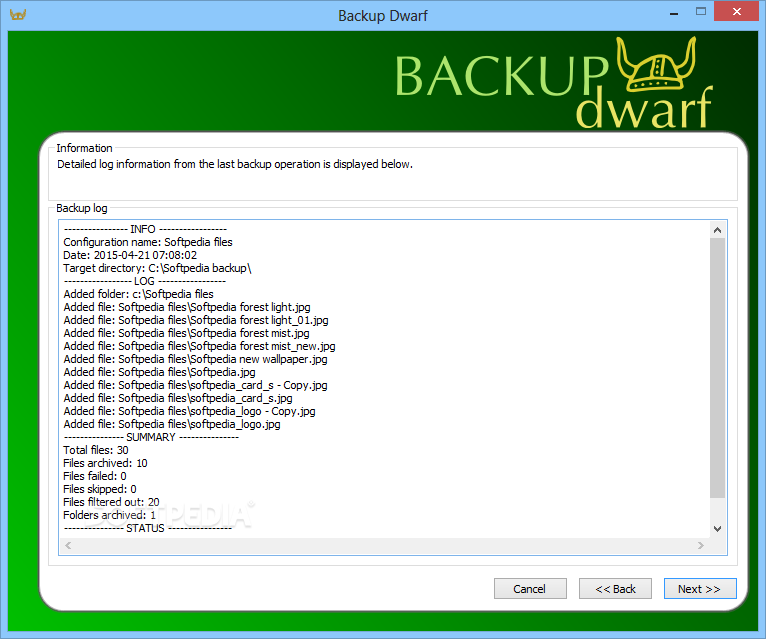Image resolution: width=766 pixels, height=639 pixels.
Task: Click the SUMMARY section header line
Action: [x=151, y=437]
